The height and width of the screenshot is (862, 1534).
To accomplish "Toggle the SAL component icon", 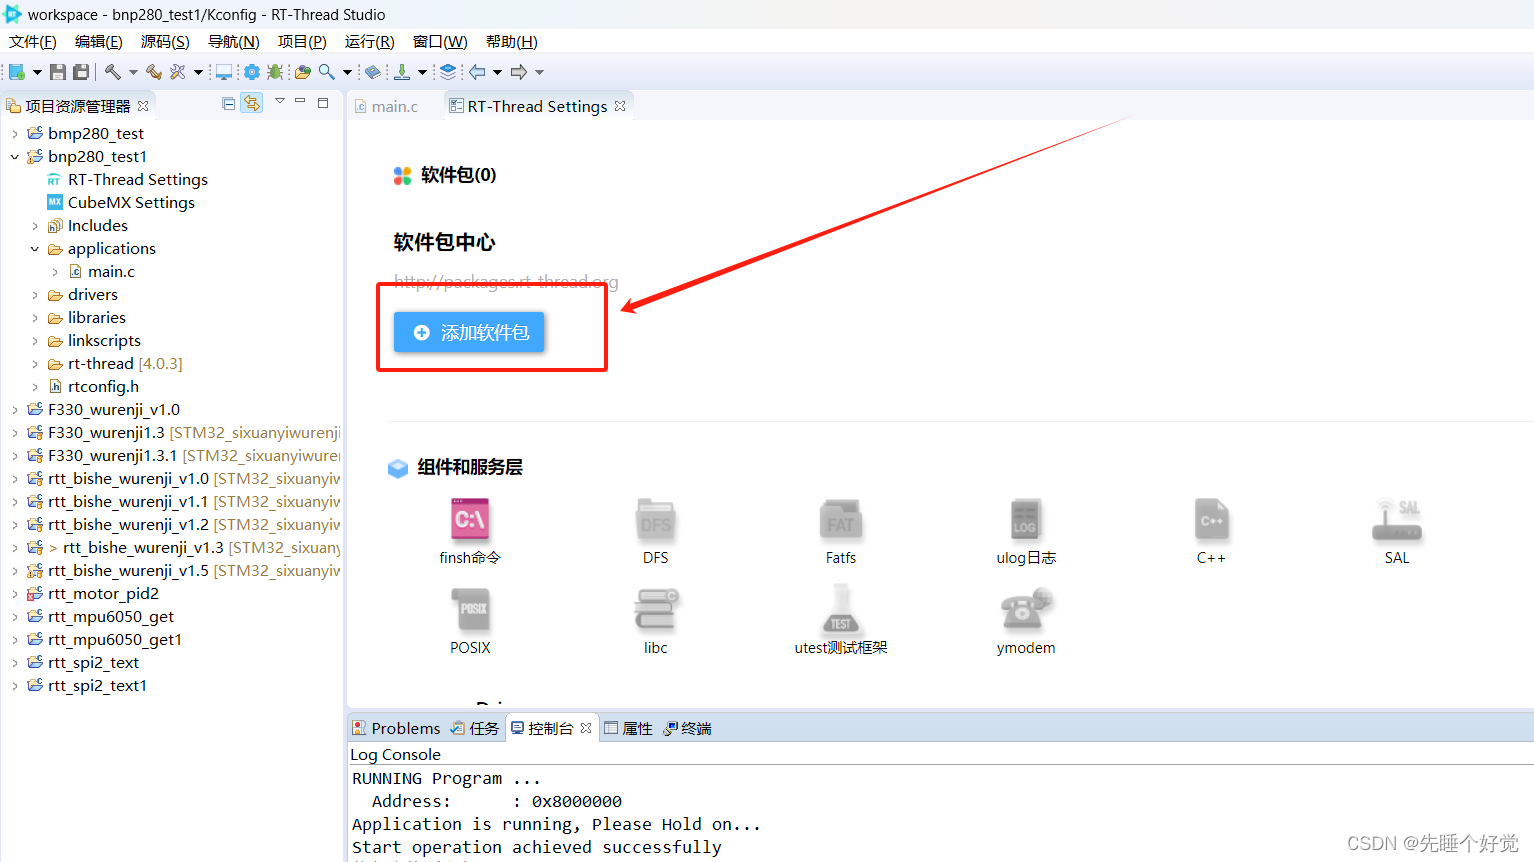I will [x=1397, y=521].
